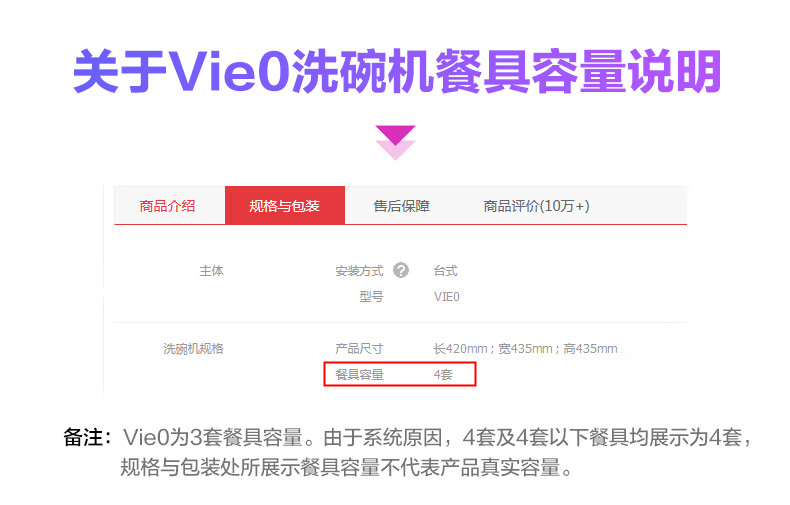Click the note line starting with 规格与包装处
This screenshot has width=790, height=505.
(x=347, y=467)
